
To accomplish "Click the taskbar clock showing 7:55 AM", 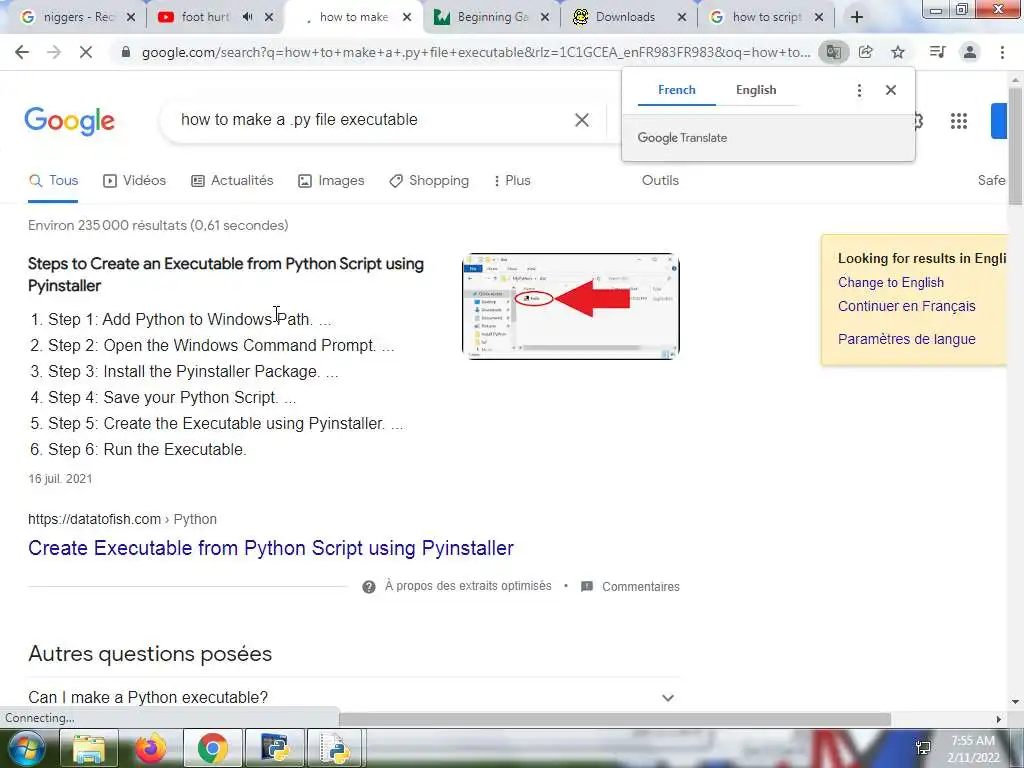I will click(973, 750).
